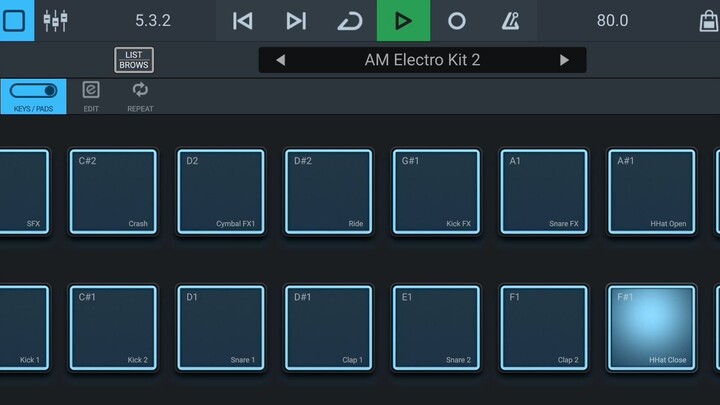Viewport: 720px width, 405px height.
Task: Open the shop bag icon
Action: pos(708,20)
